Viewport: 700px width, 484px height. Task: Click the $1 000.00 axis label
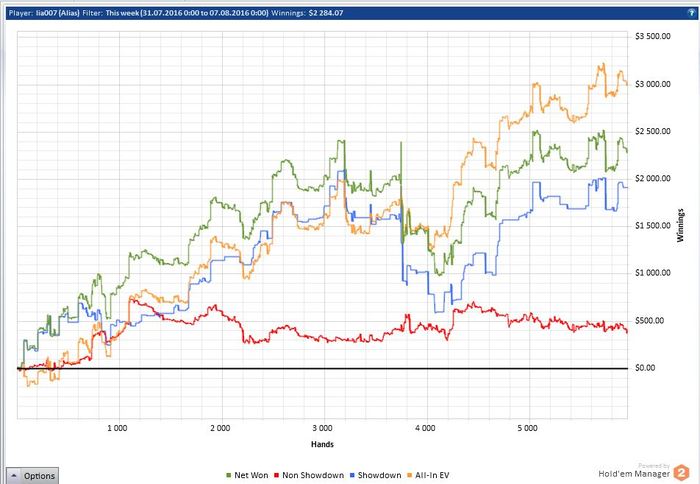pyautogui.click(x=653, y=273)
